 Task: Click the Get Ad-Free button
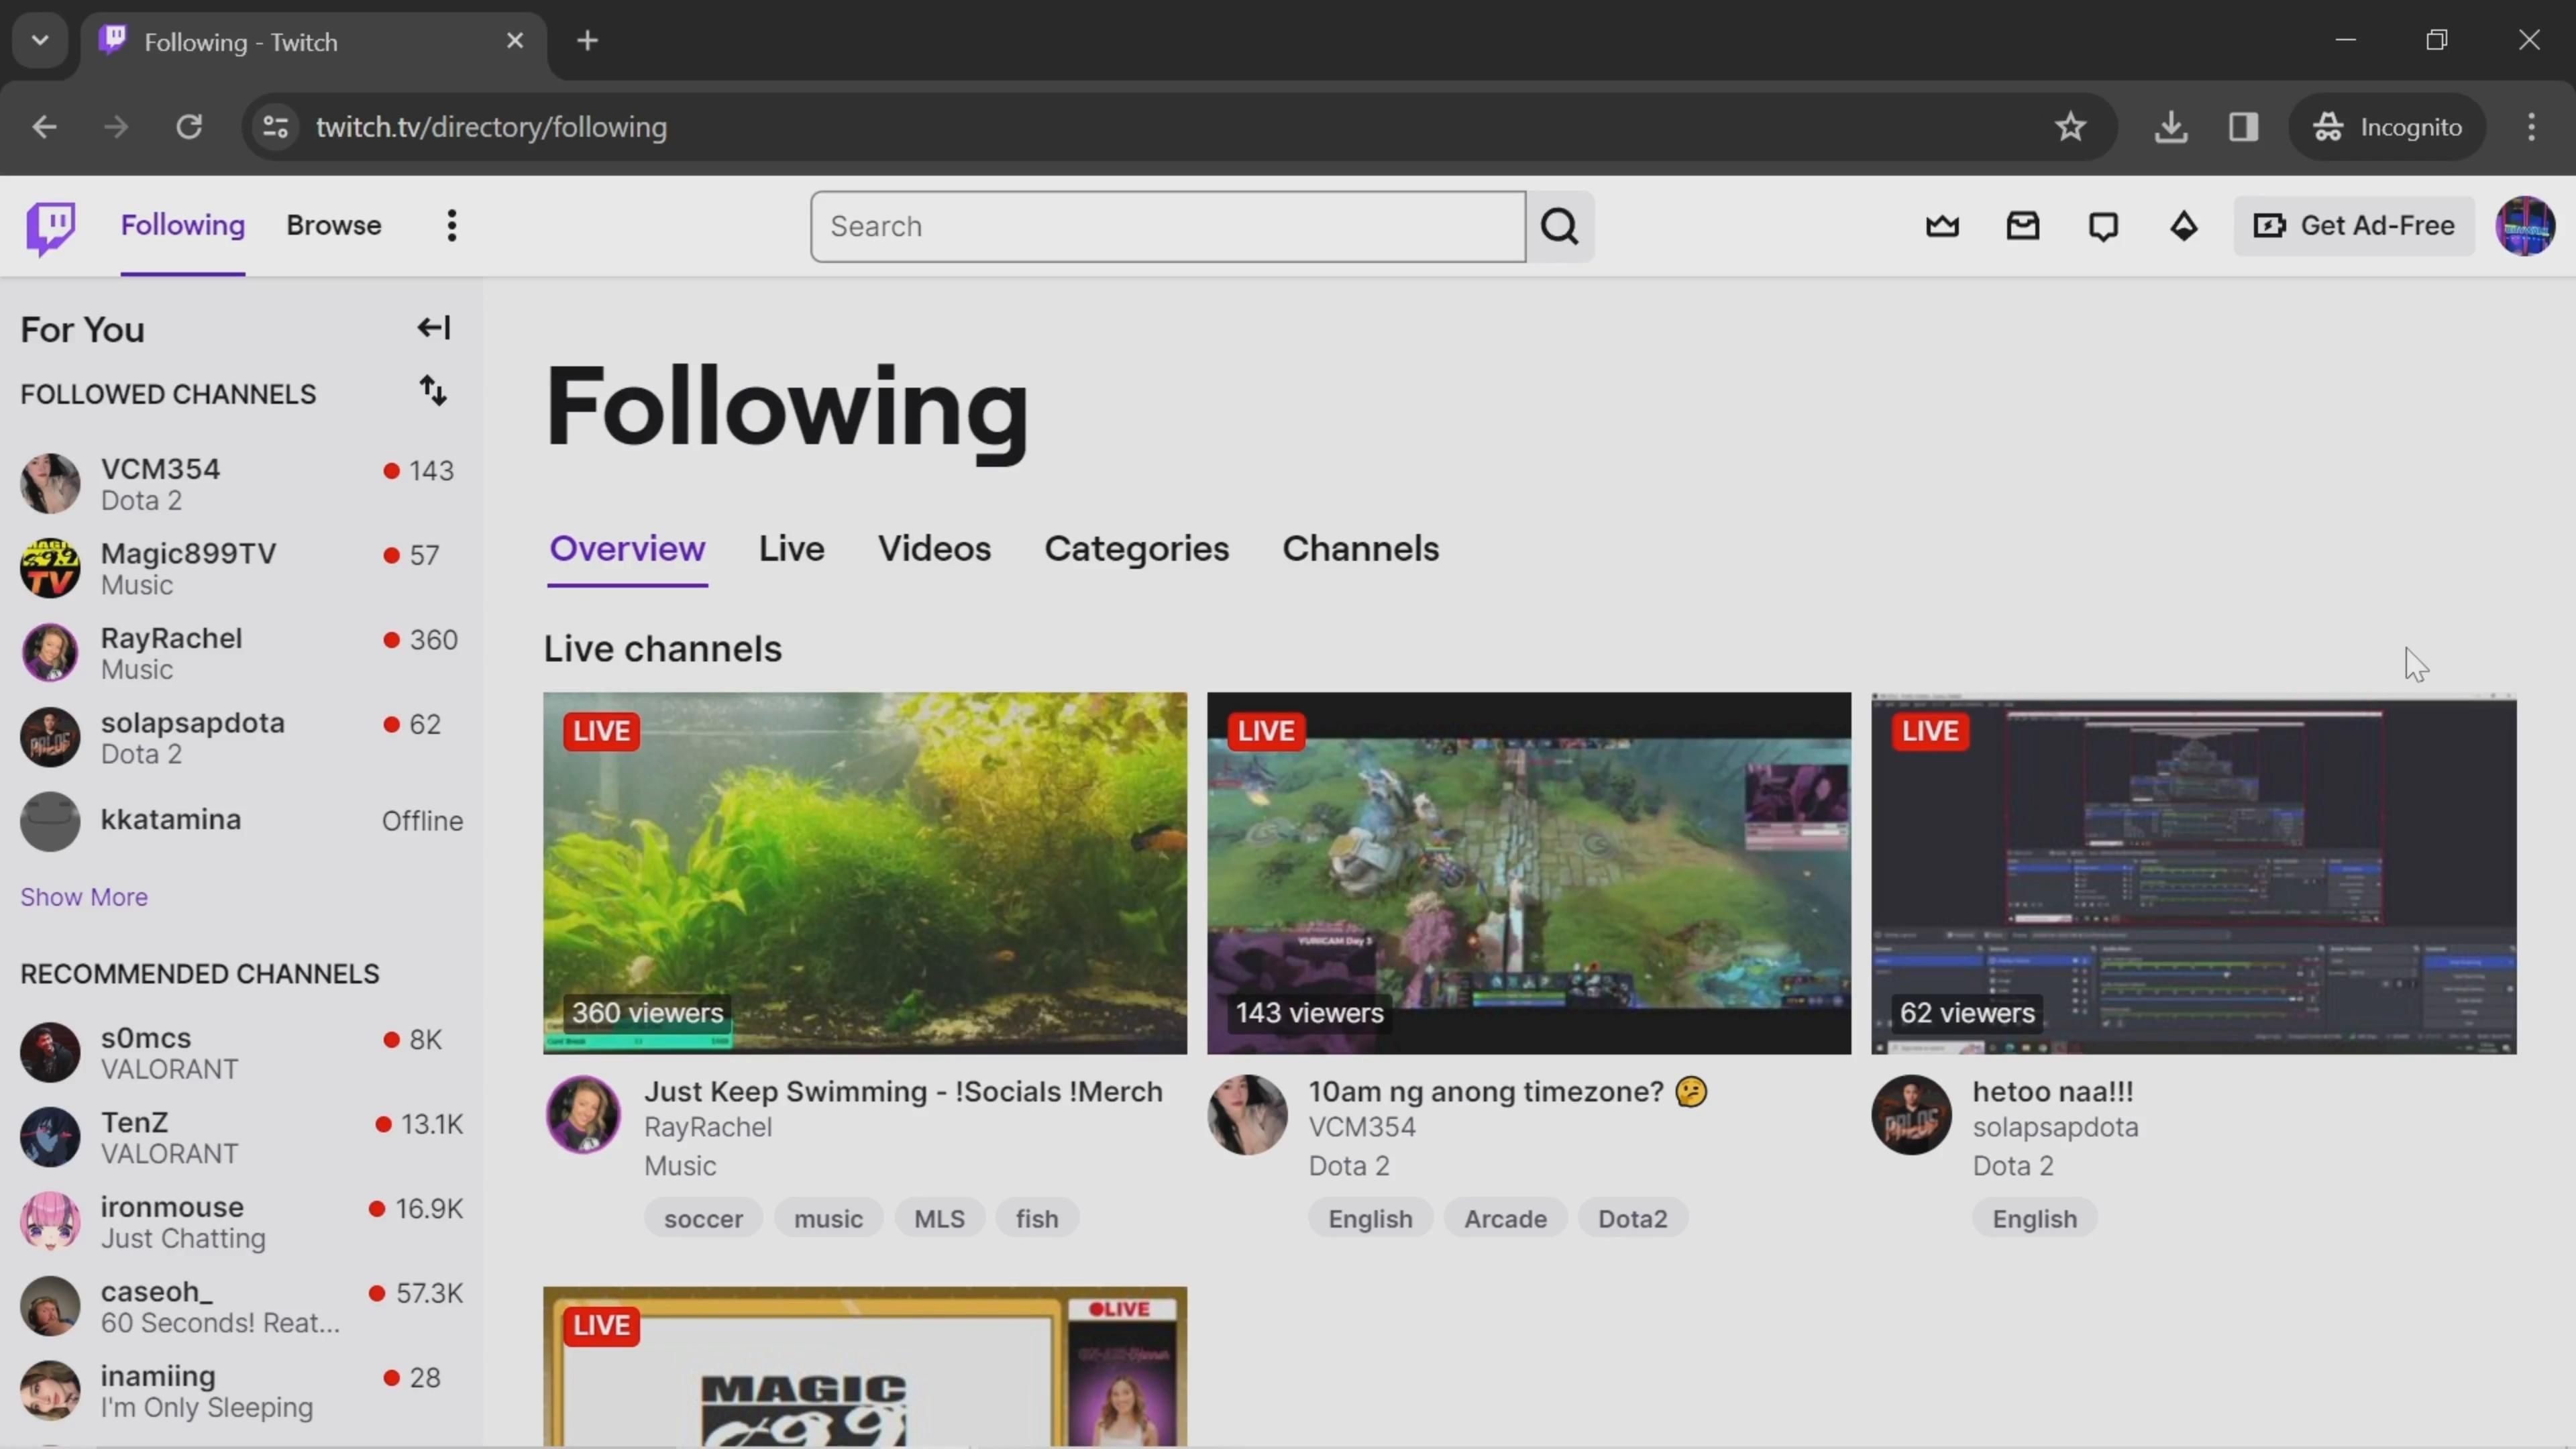click(x=2354, y=226)
